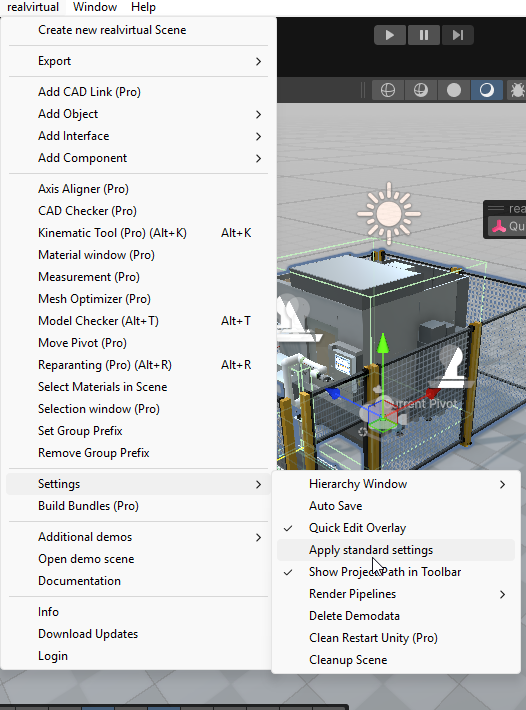This screenshot has height=710, width=526.
Task: Open Documentation entry
Action: 138,581
